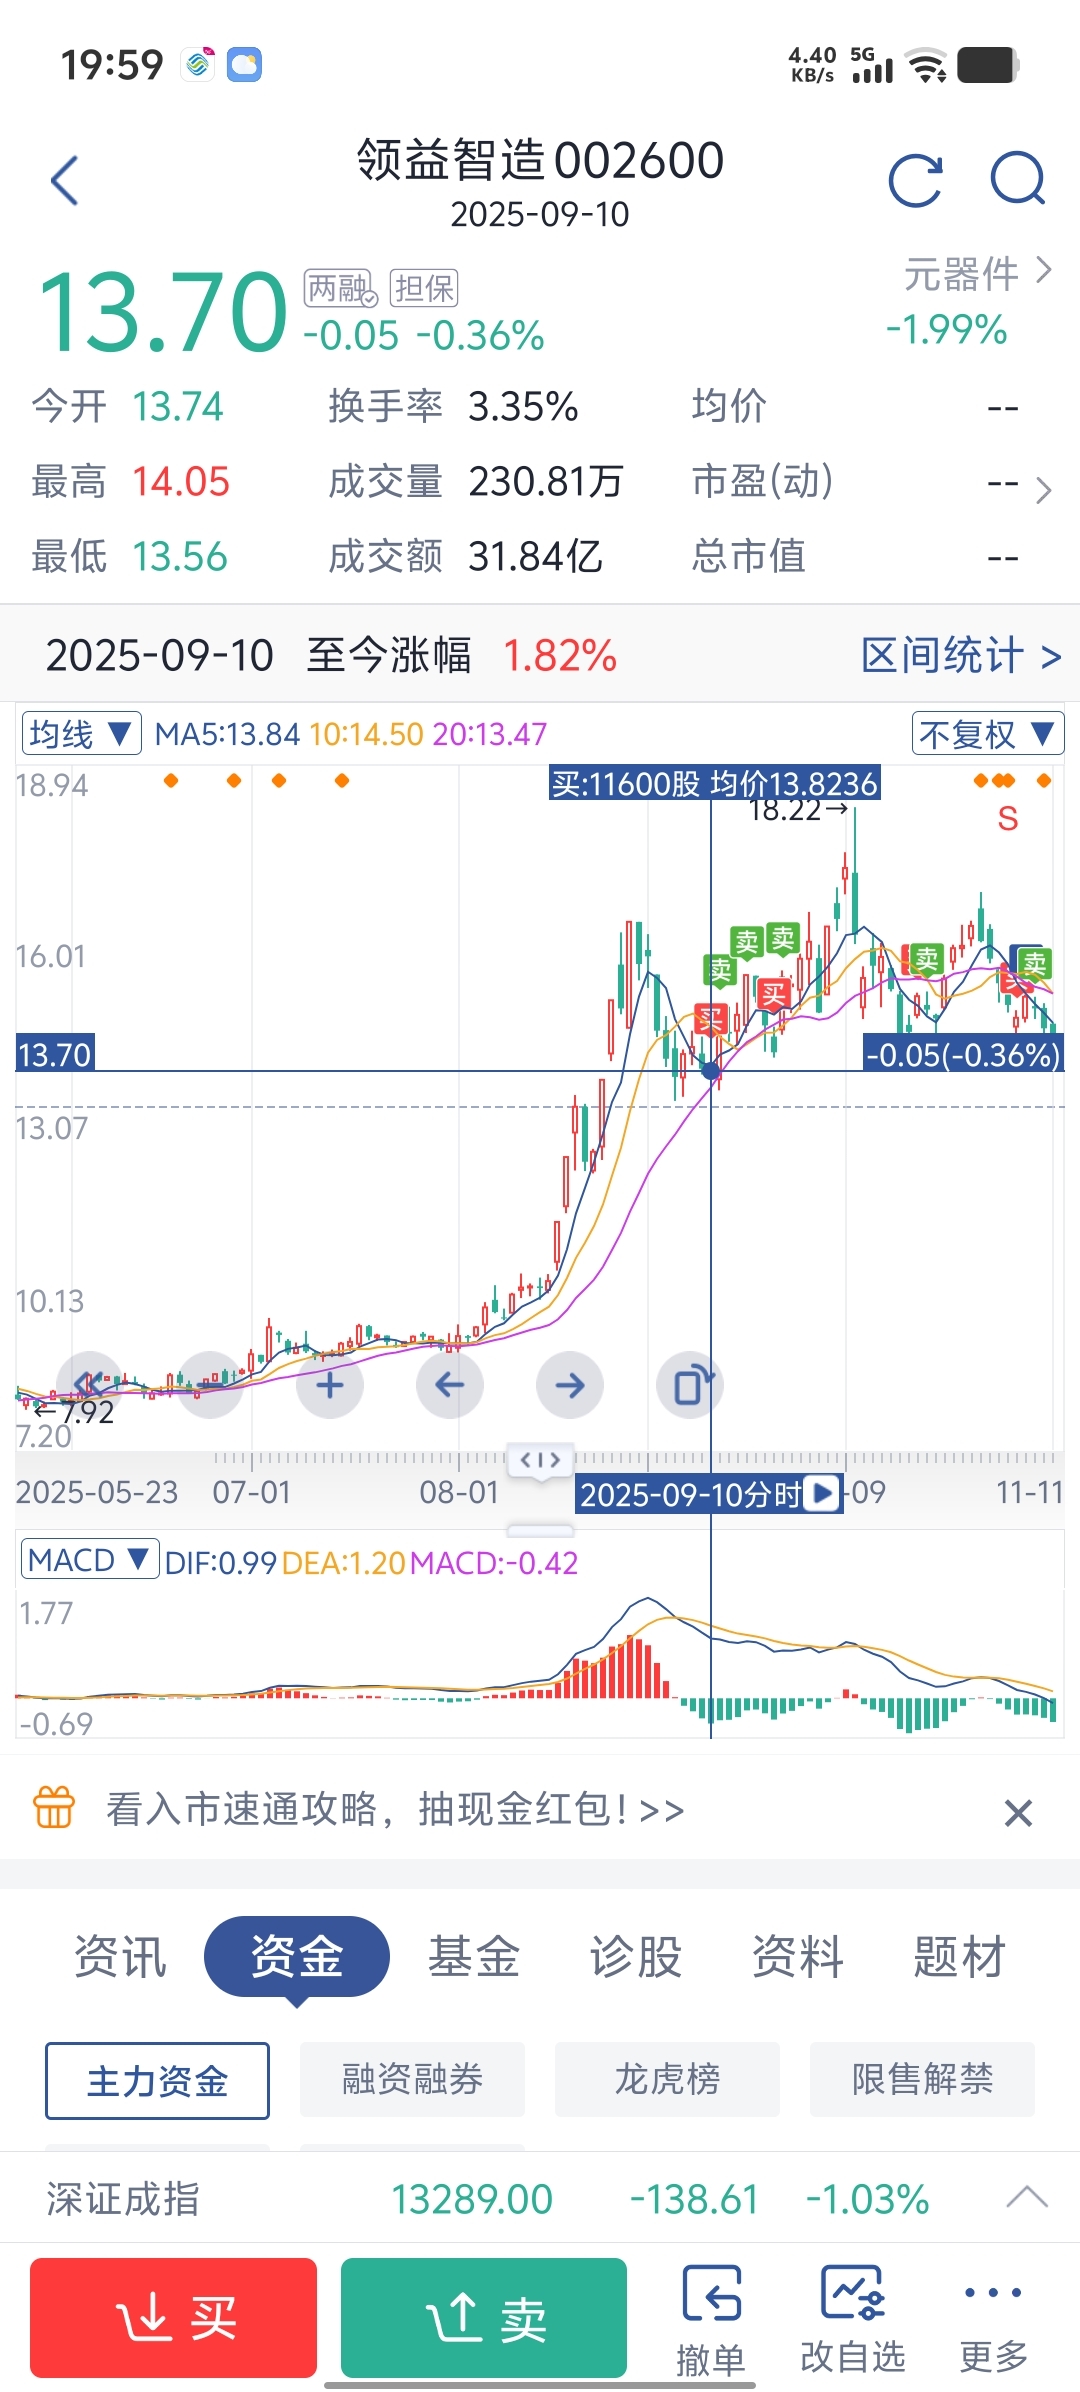Viewport: 1080px width, 2392px height.
Task: Tap the 5G signal strength icon
Action: click(872, 65)
